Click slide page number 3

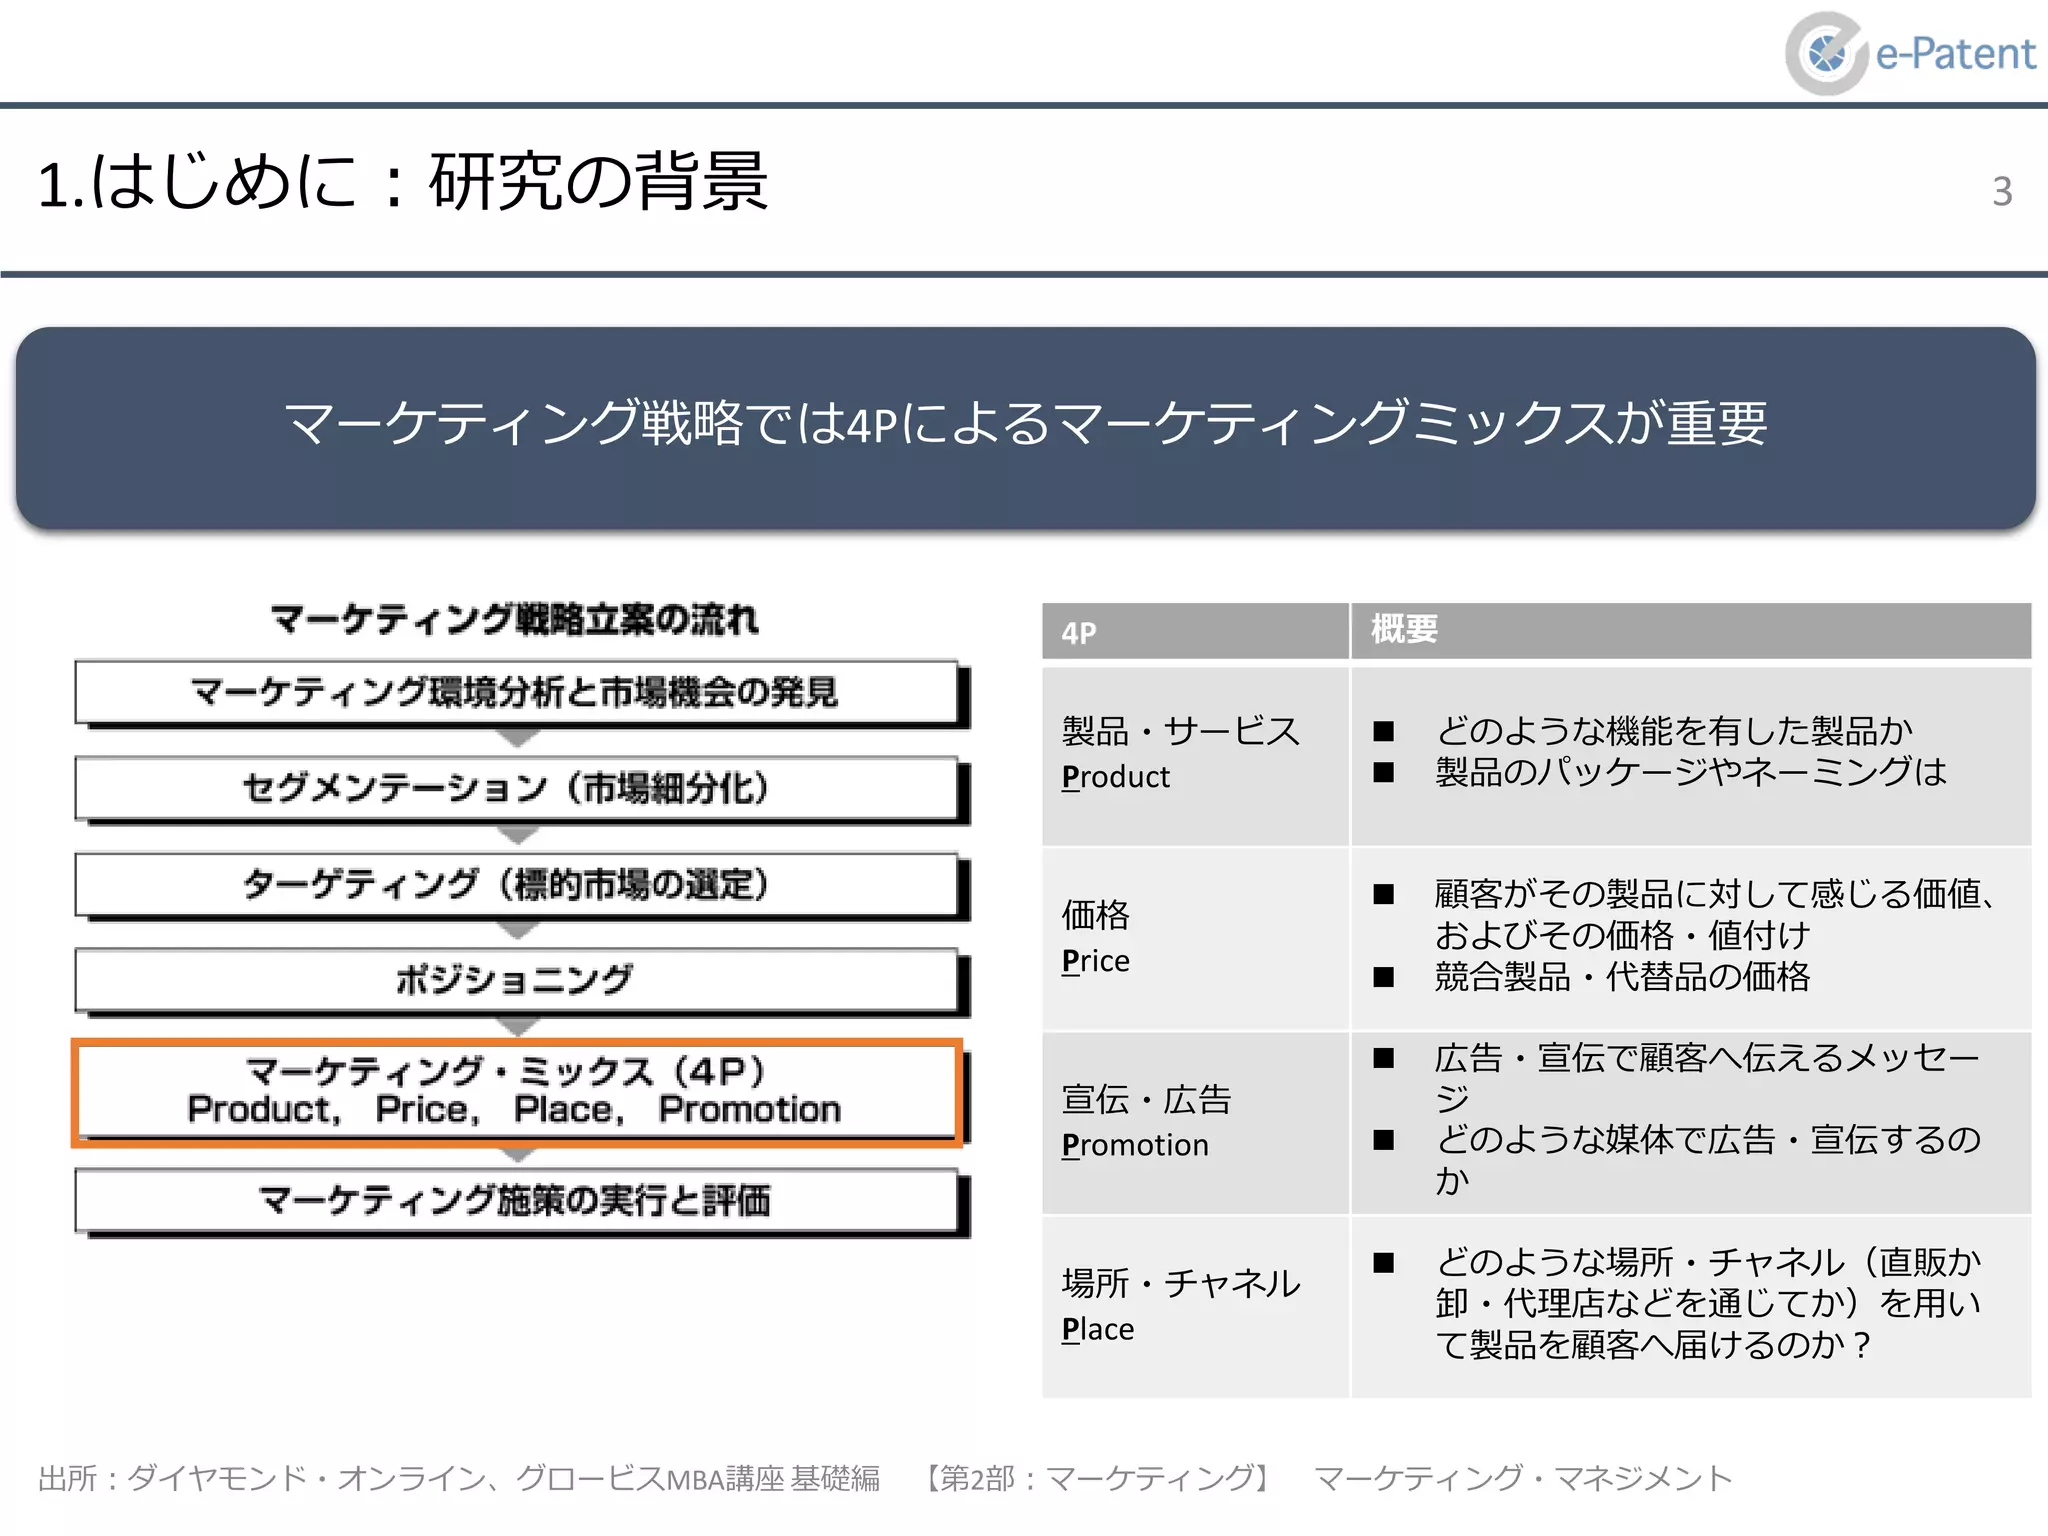tap(2001, 191)
